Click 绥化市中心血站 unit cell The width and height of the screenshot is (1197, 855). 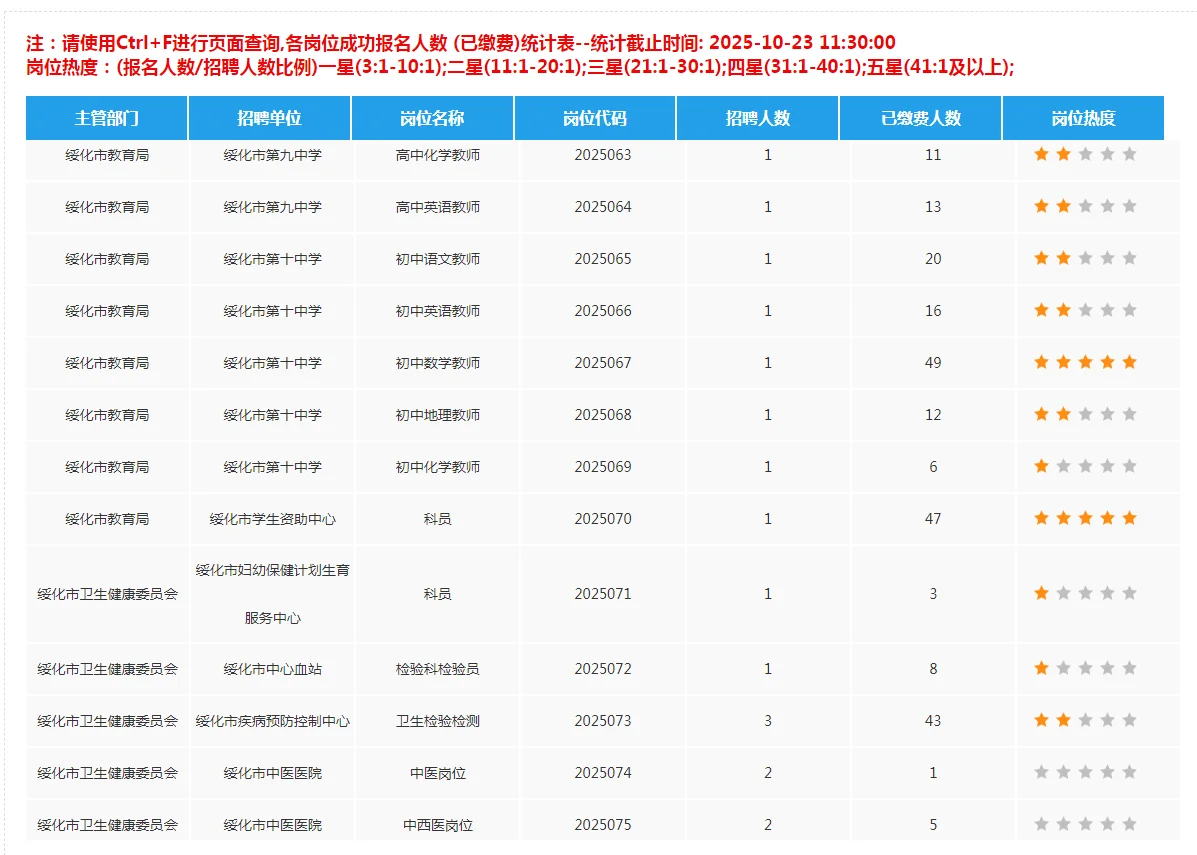[x=273, y=669]
